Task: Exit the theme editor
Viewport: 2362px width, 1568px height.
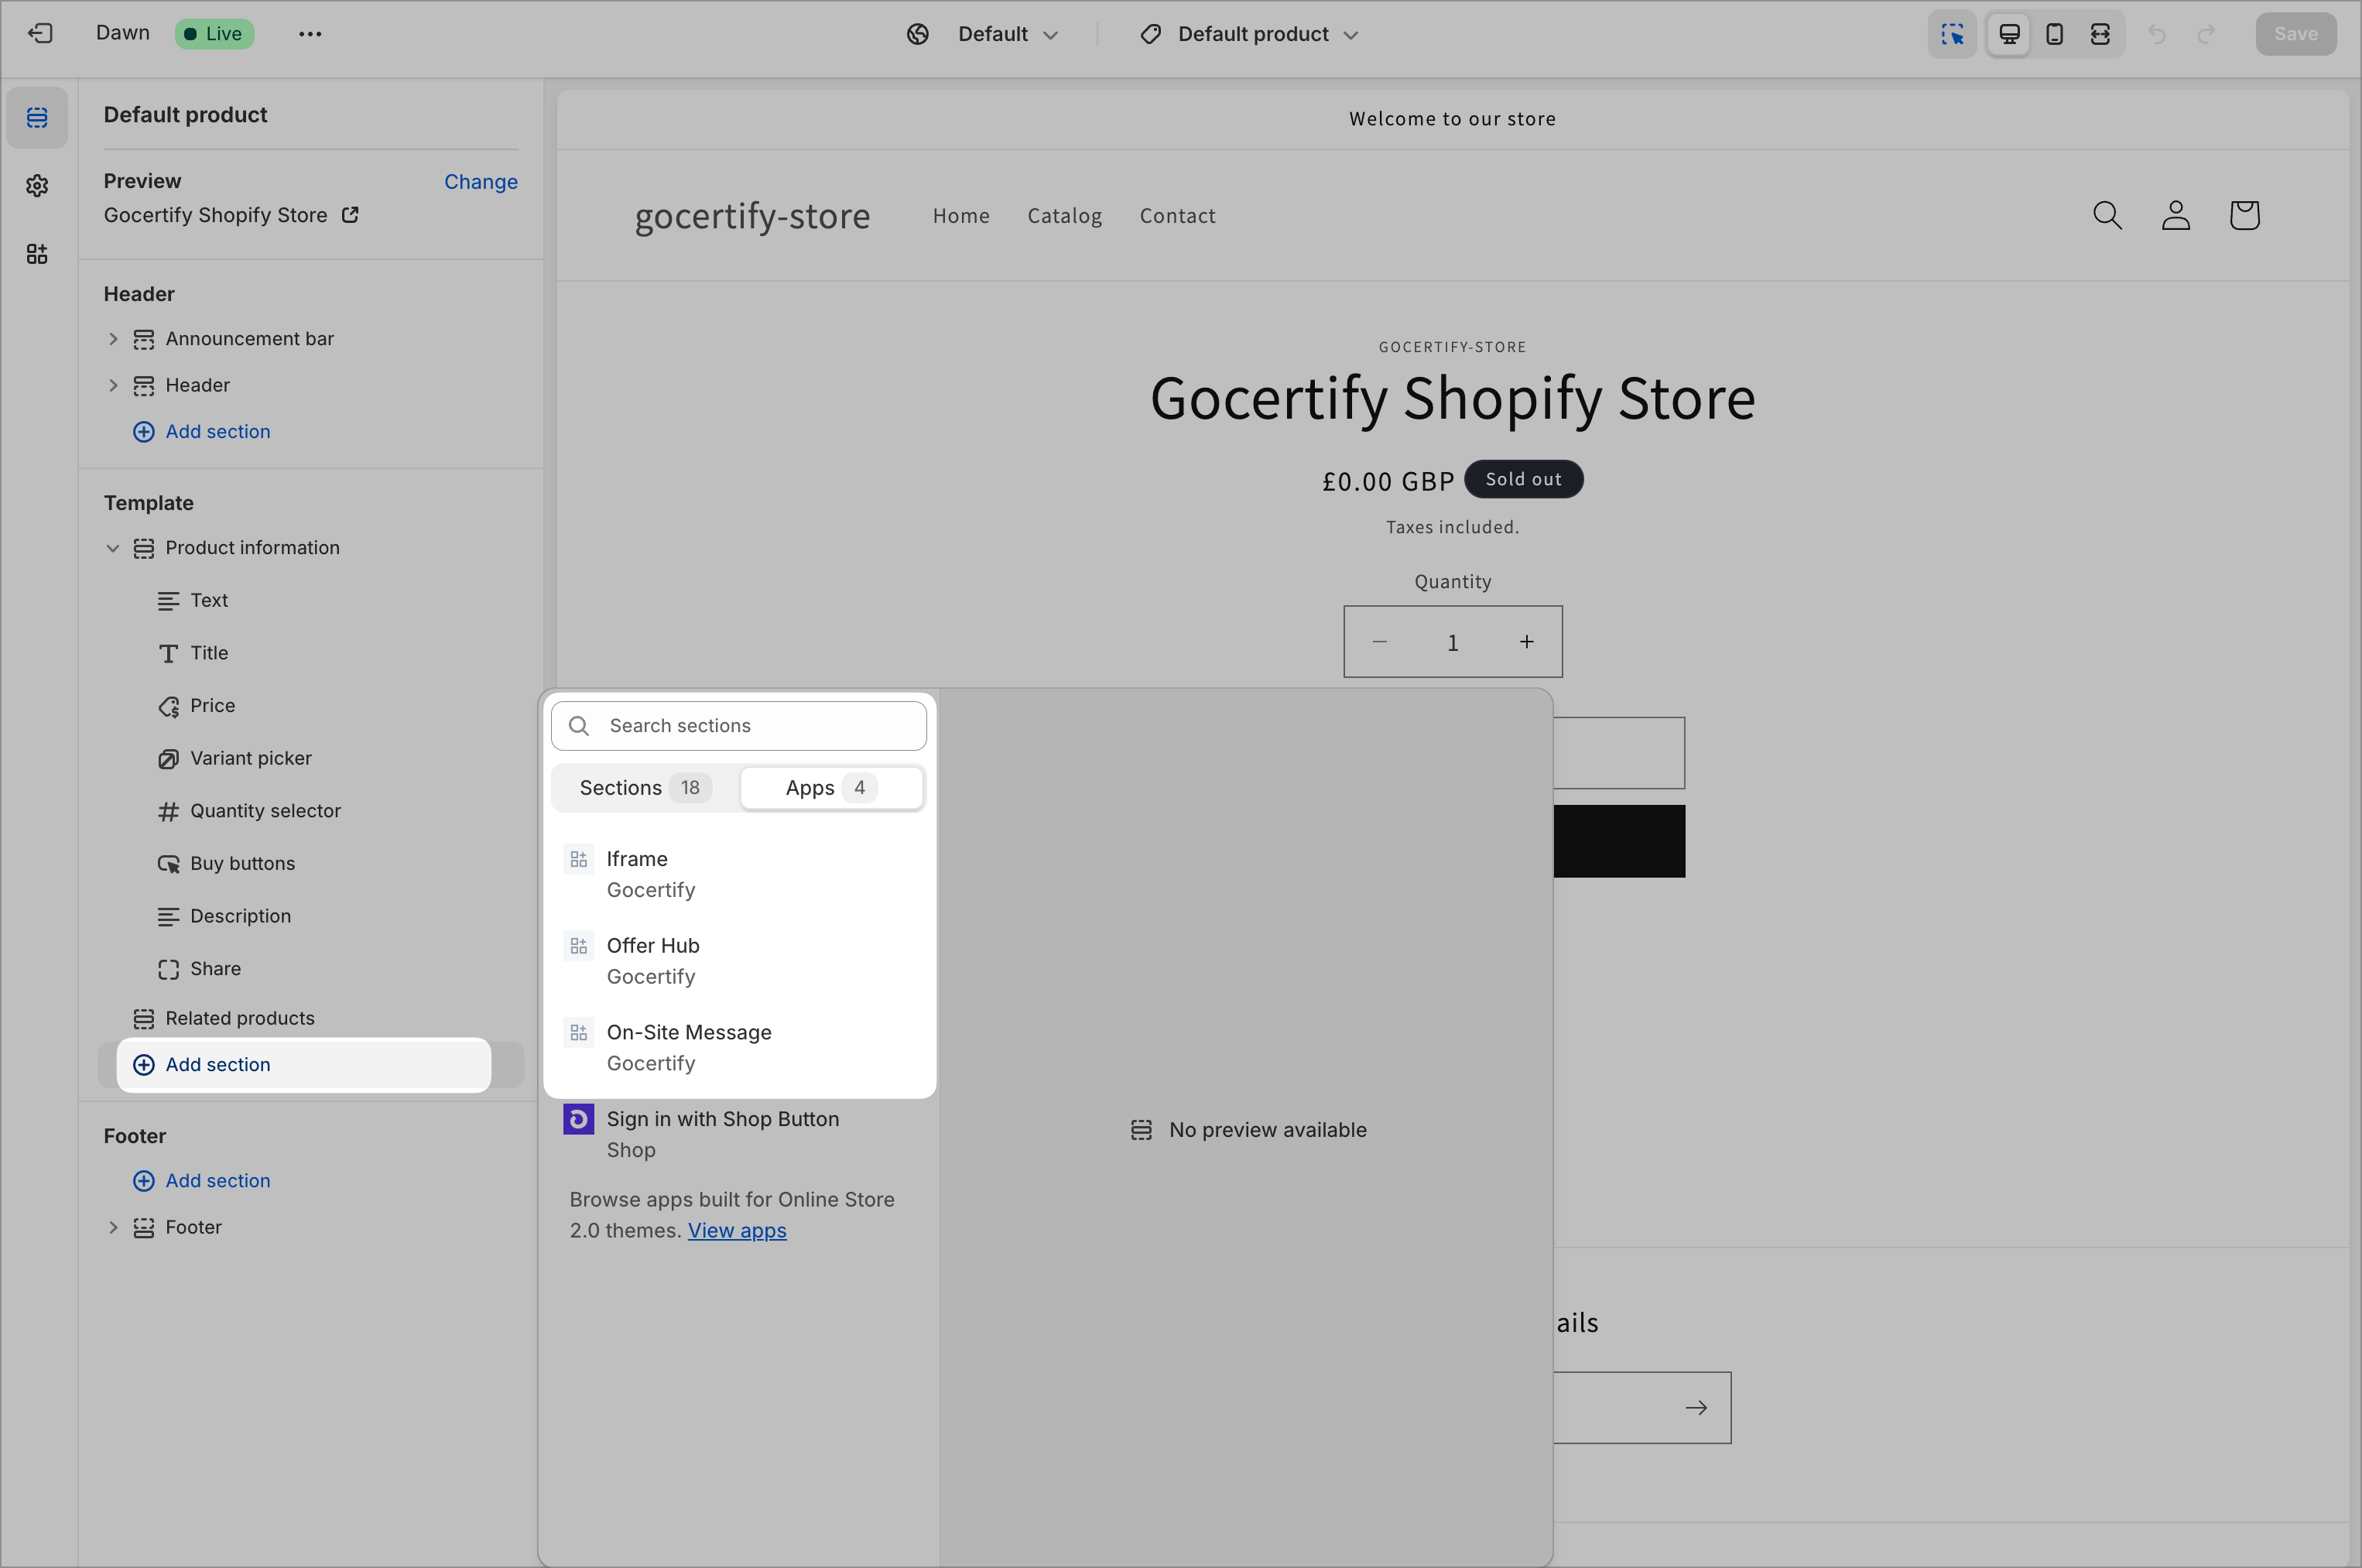Action: [x=40, y=33]
